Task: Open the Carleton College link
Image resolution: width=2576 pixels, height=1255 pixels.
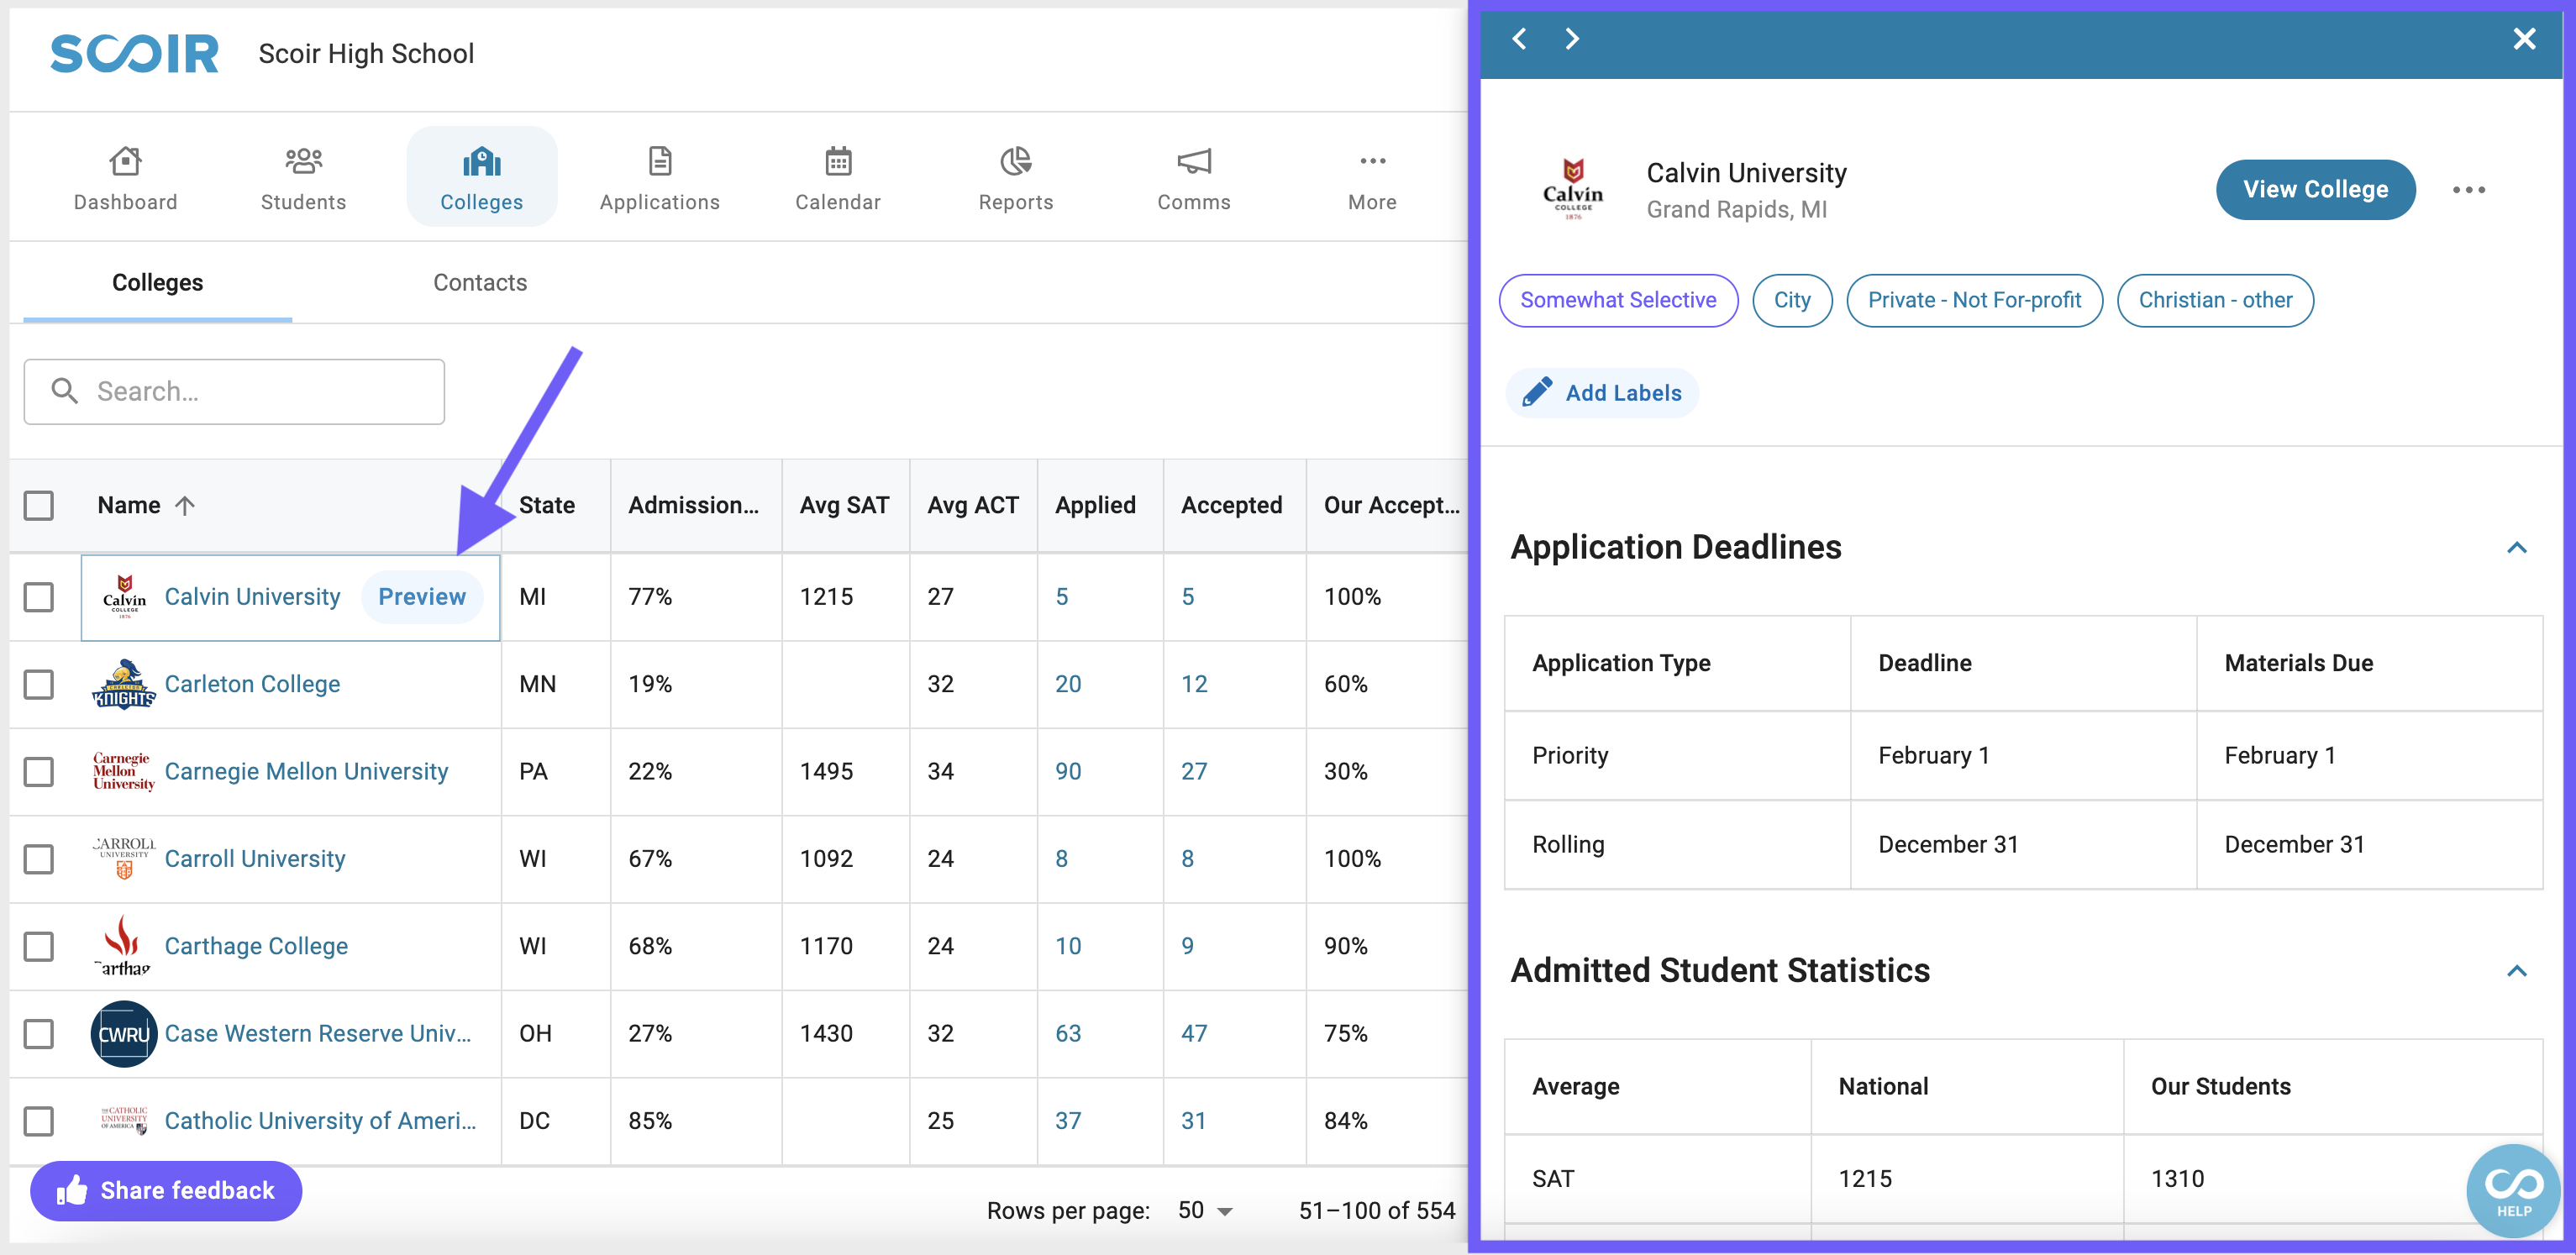Action: point(252,684)
